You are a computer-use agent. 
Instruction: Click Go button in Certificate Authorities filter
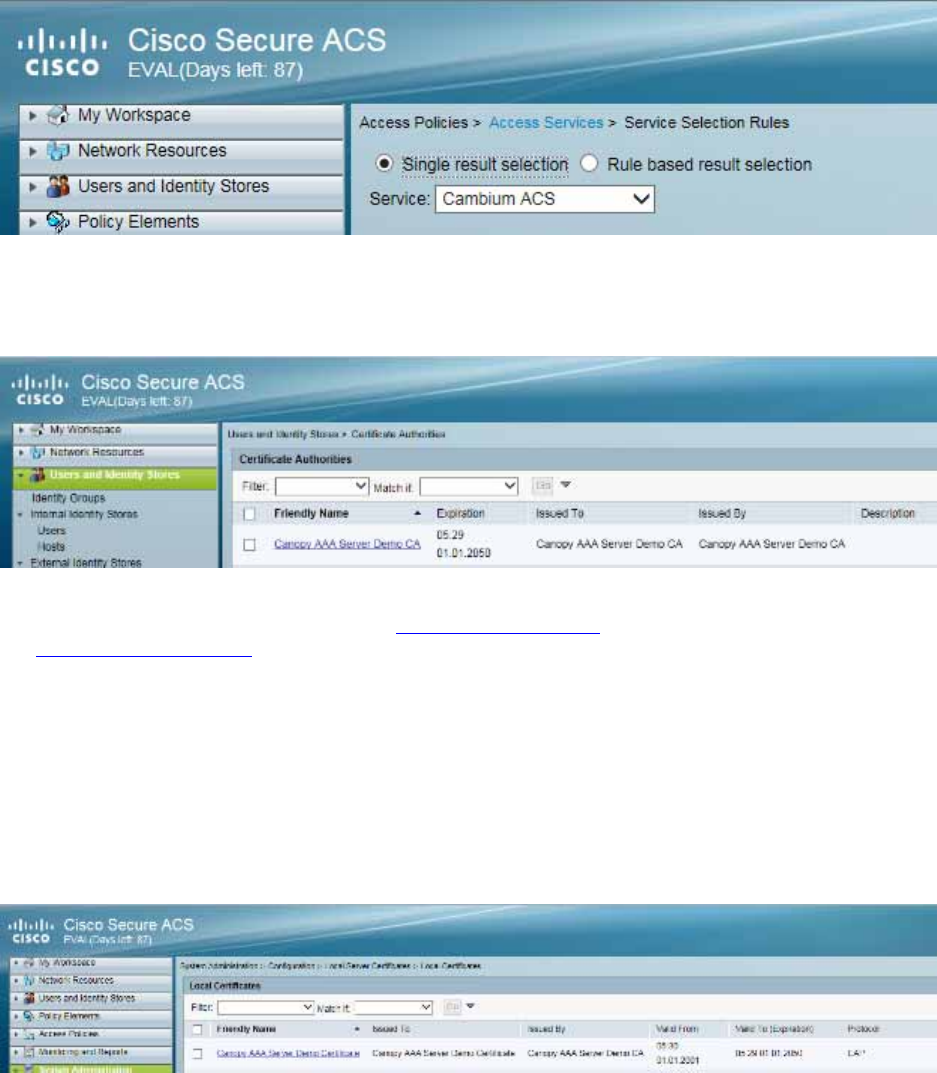click(543, 485)
